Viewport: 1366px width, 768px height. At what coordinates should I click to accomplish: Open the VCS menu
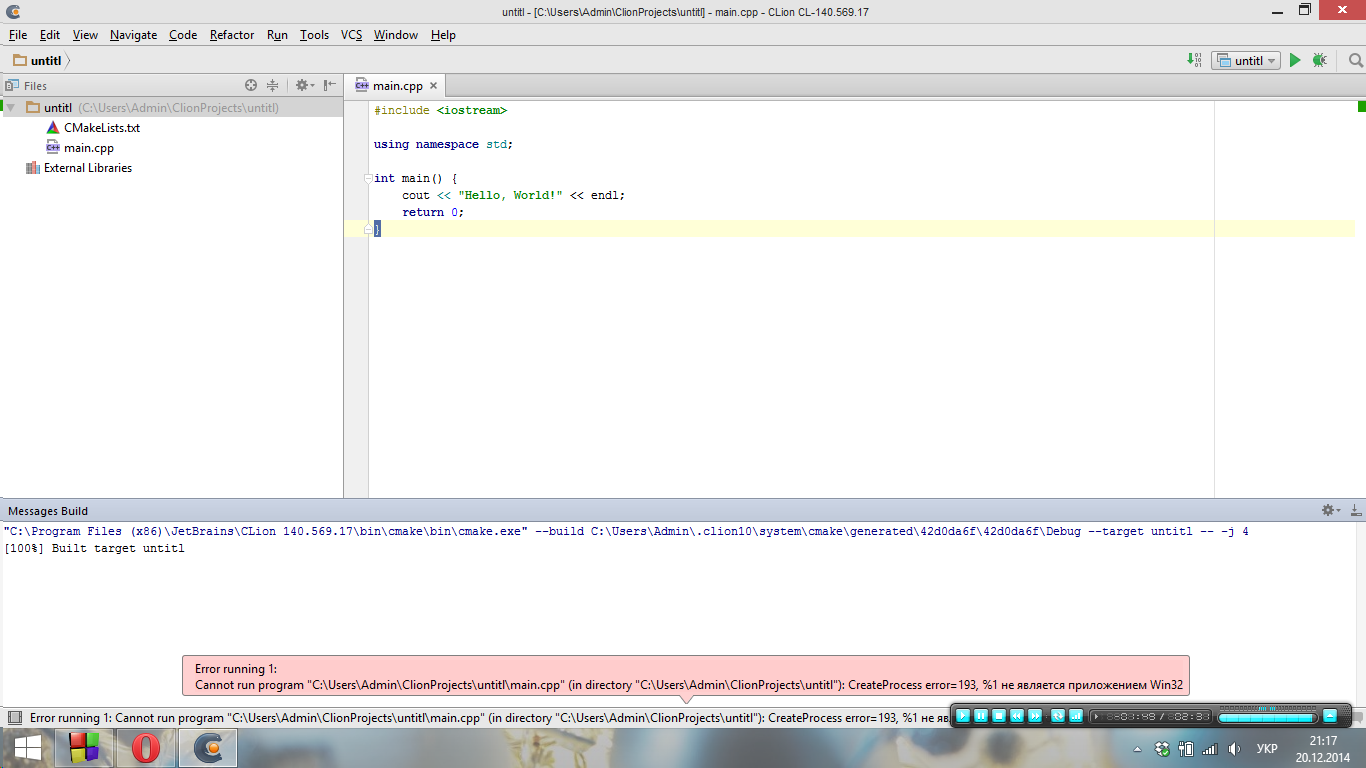click(351, 35)
